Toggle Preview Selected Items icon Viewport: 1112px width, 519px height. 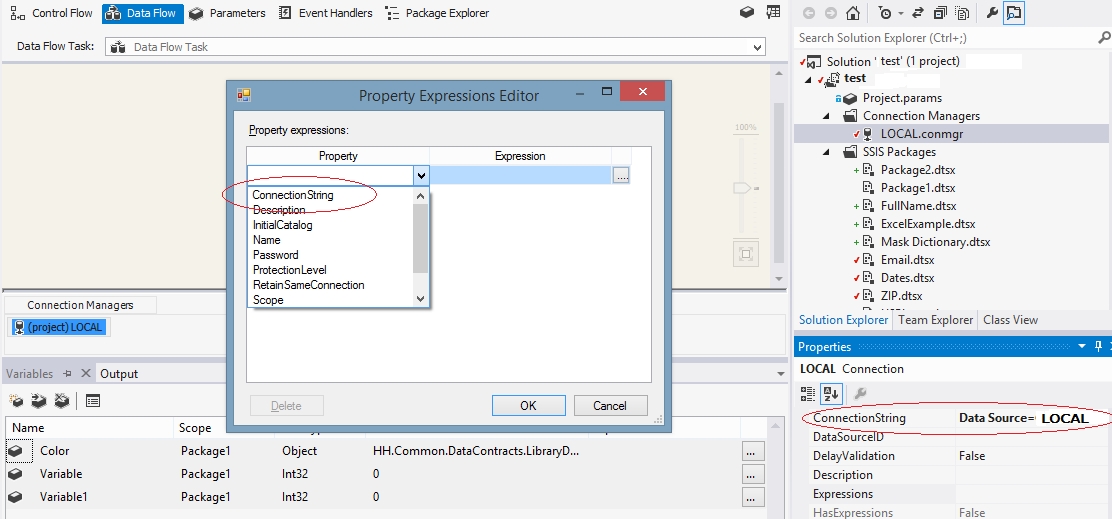[1014, 13]
